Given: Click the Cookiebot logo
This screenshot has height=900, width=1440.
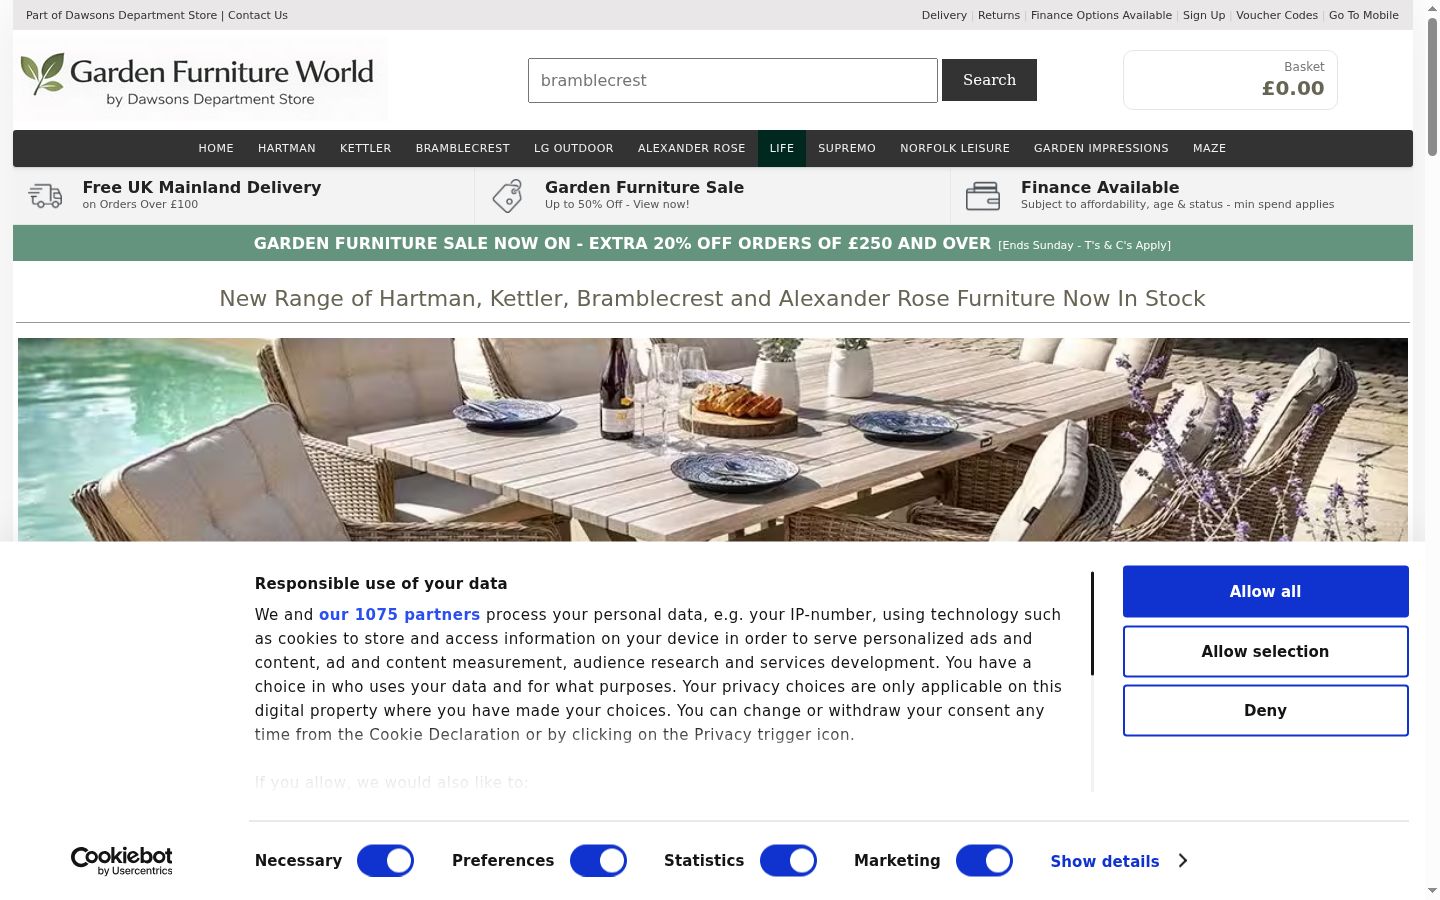Looking at the screenshot, I should point(122,861).
